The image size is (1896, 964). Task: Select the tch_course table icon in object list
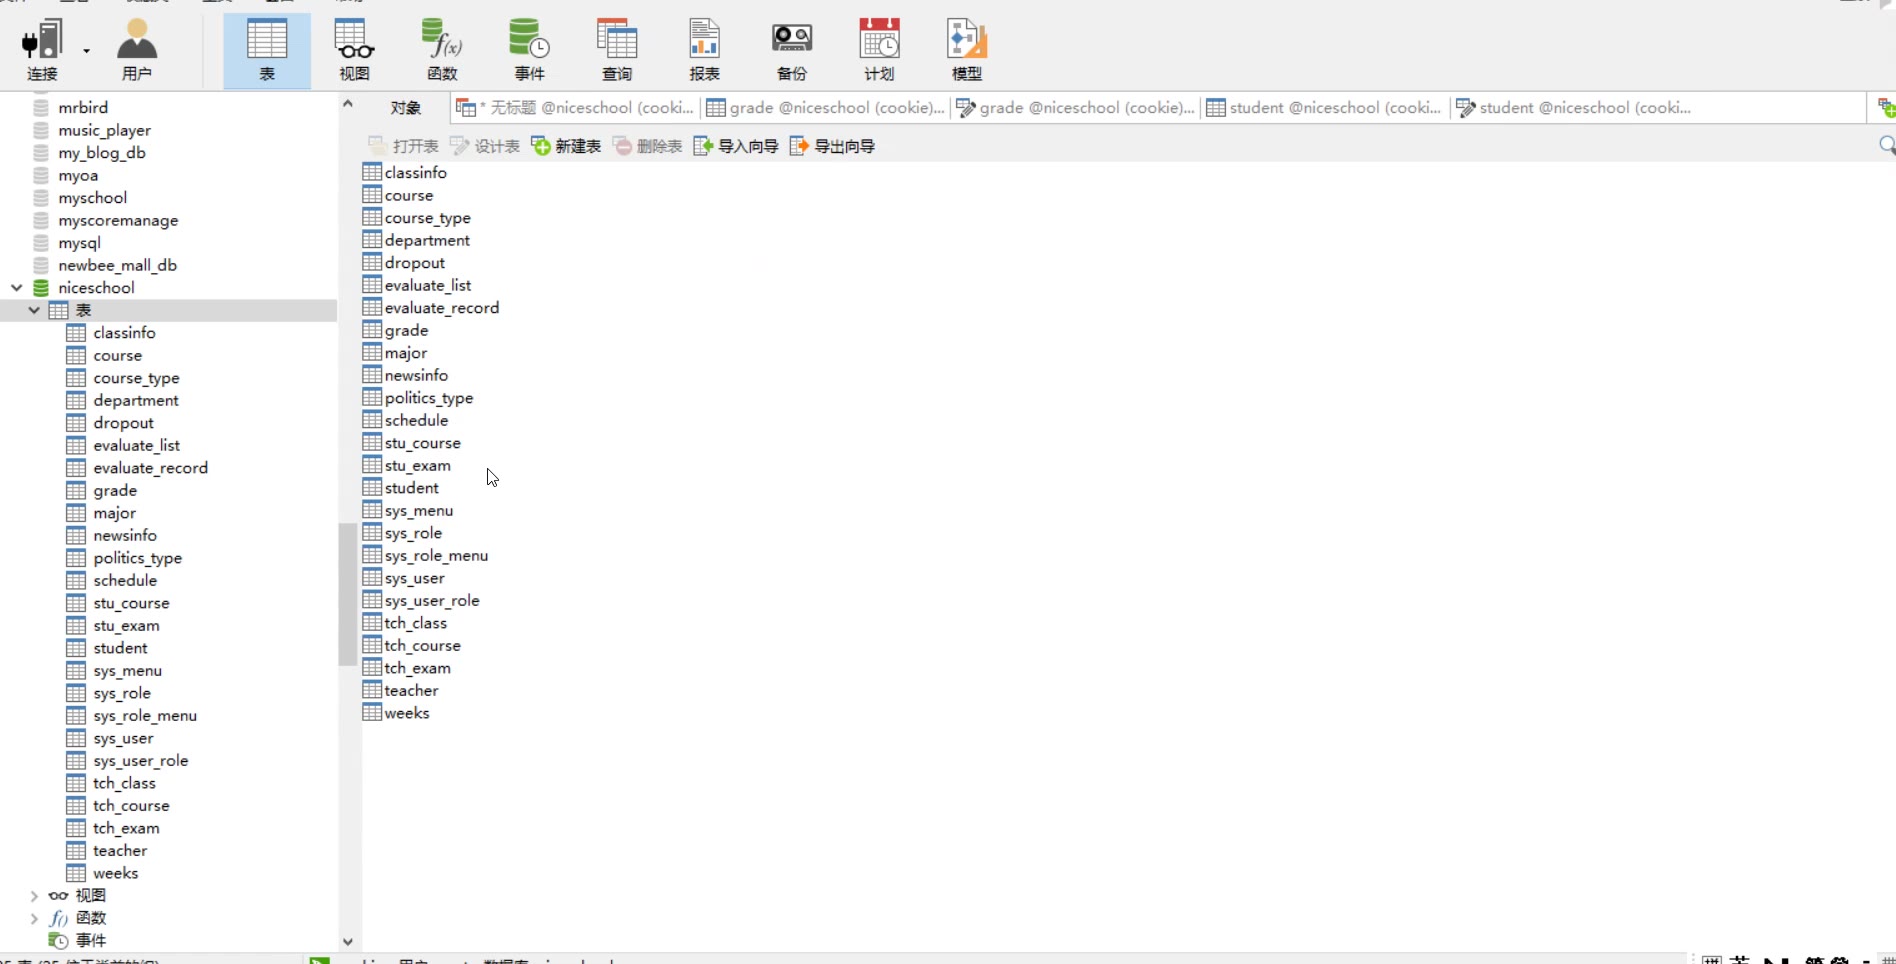pos(372,646)
